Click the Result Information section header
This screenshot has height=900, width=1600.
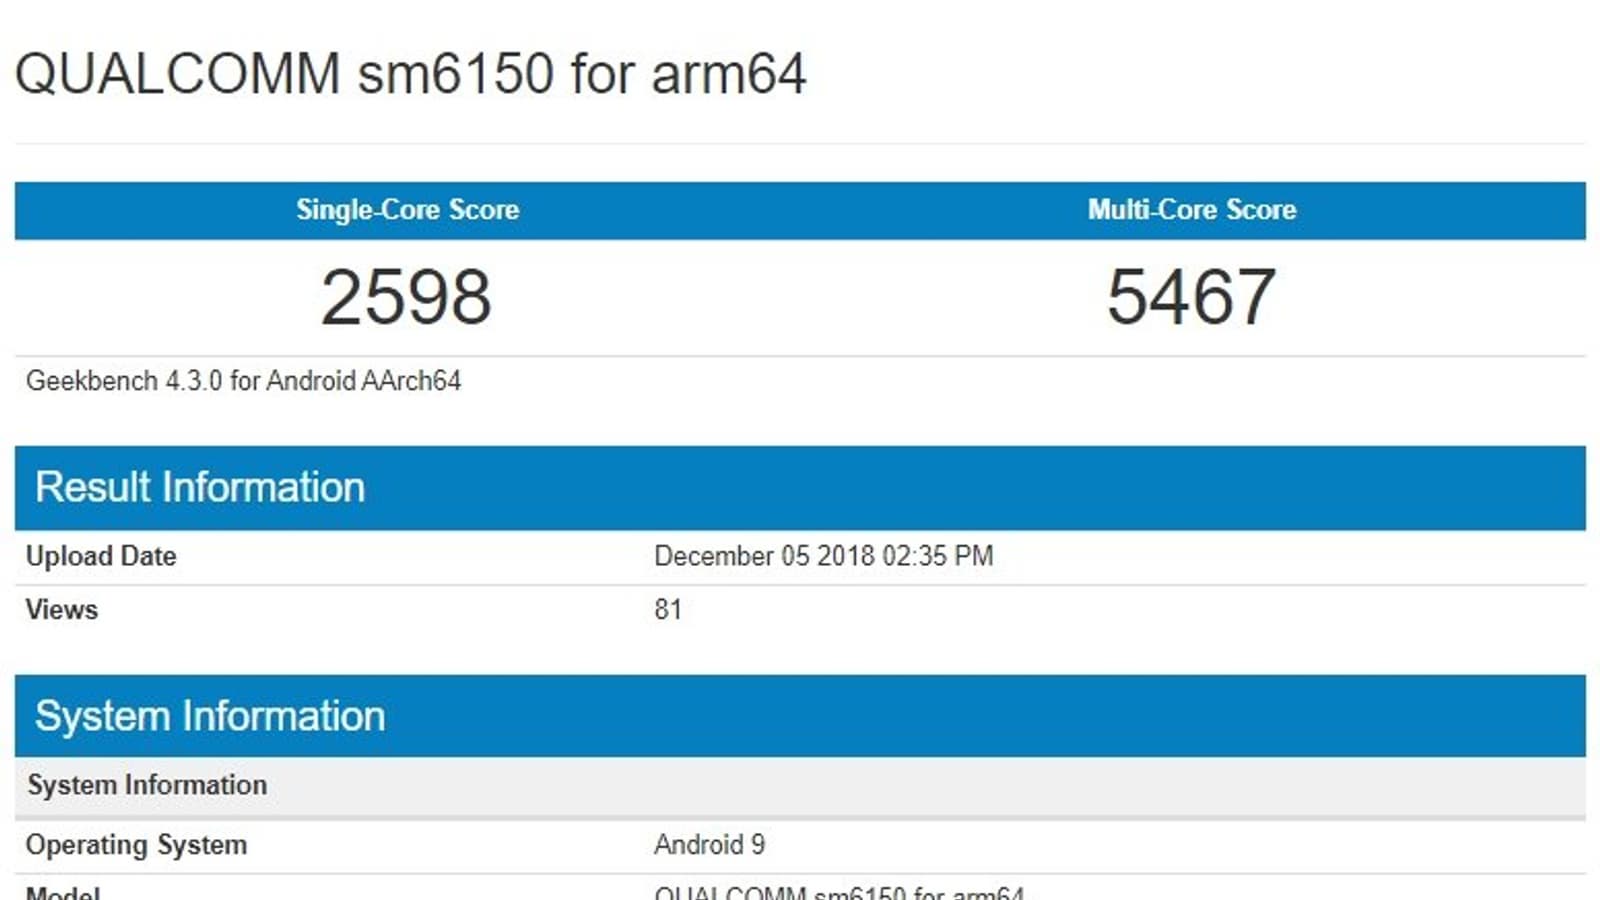tap(200, 488)
